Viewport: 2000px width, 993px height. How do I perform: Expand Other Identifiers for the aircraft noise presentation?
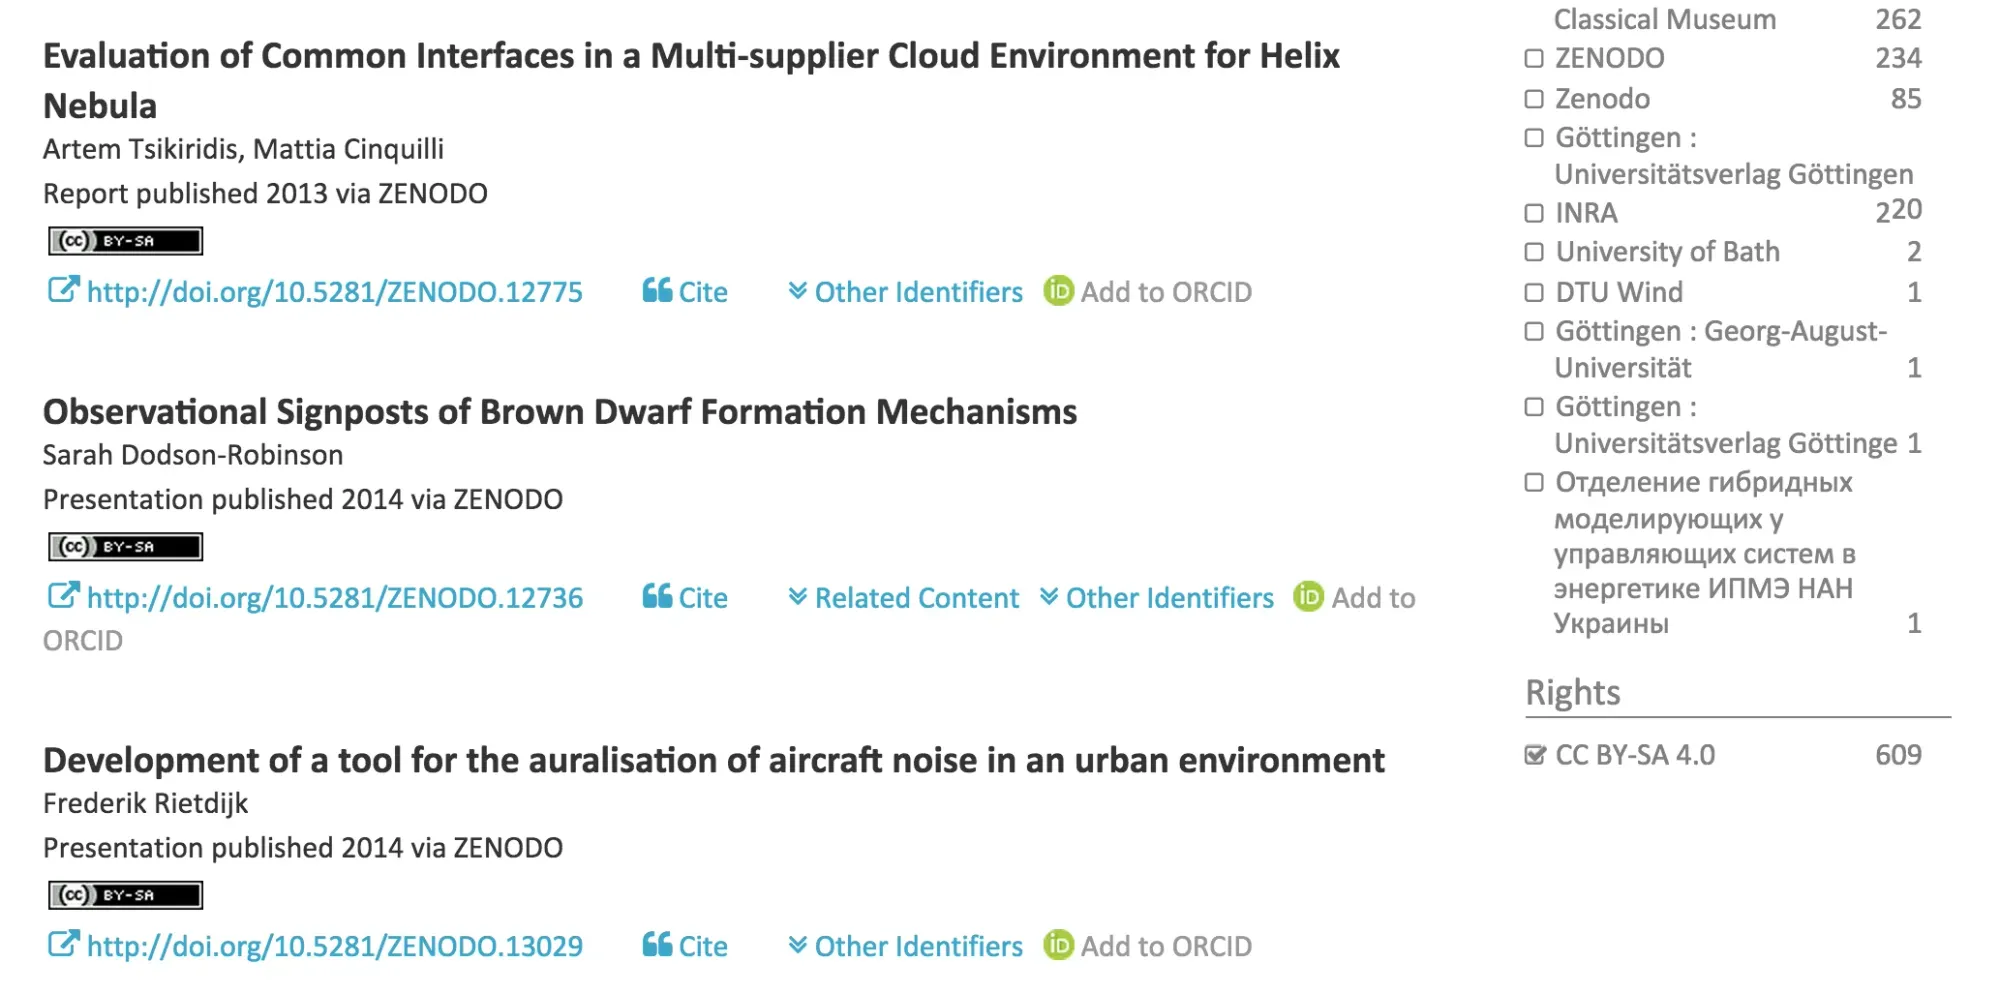[x=905, y=946]
